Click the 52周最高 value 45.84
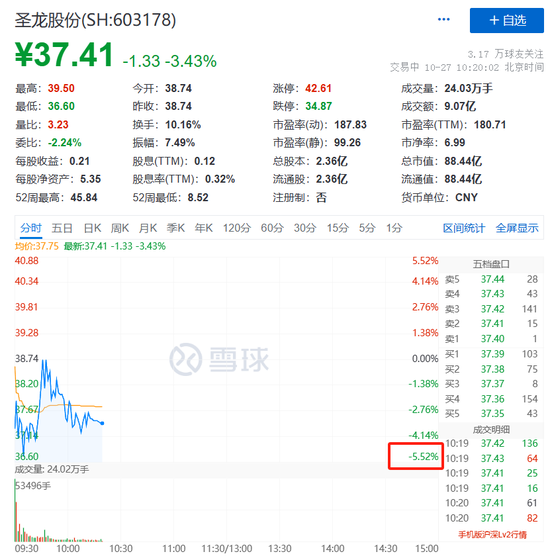The width and height of the screenshot is (550, 556). [x=84, y=198]
